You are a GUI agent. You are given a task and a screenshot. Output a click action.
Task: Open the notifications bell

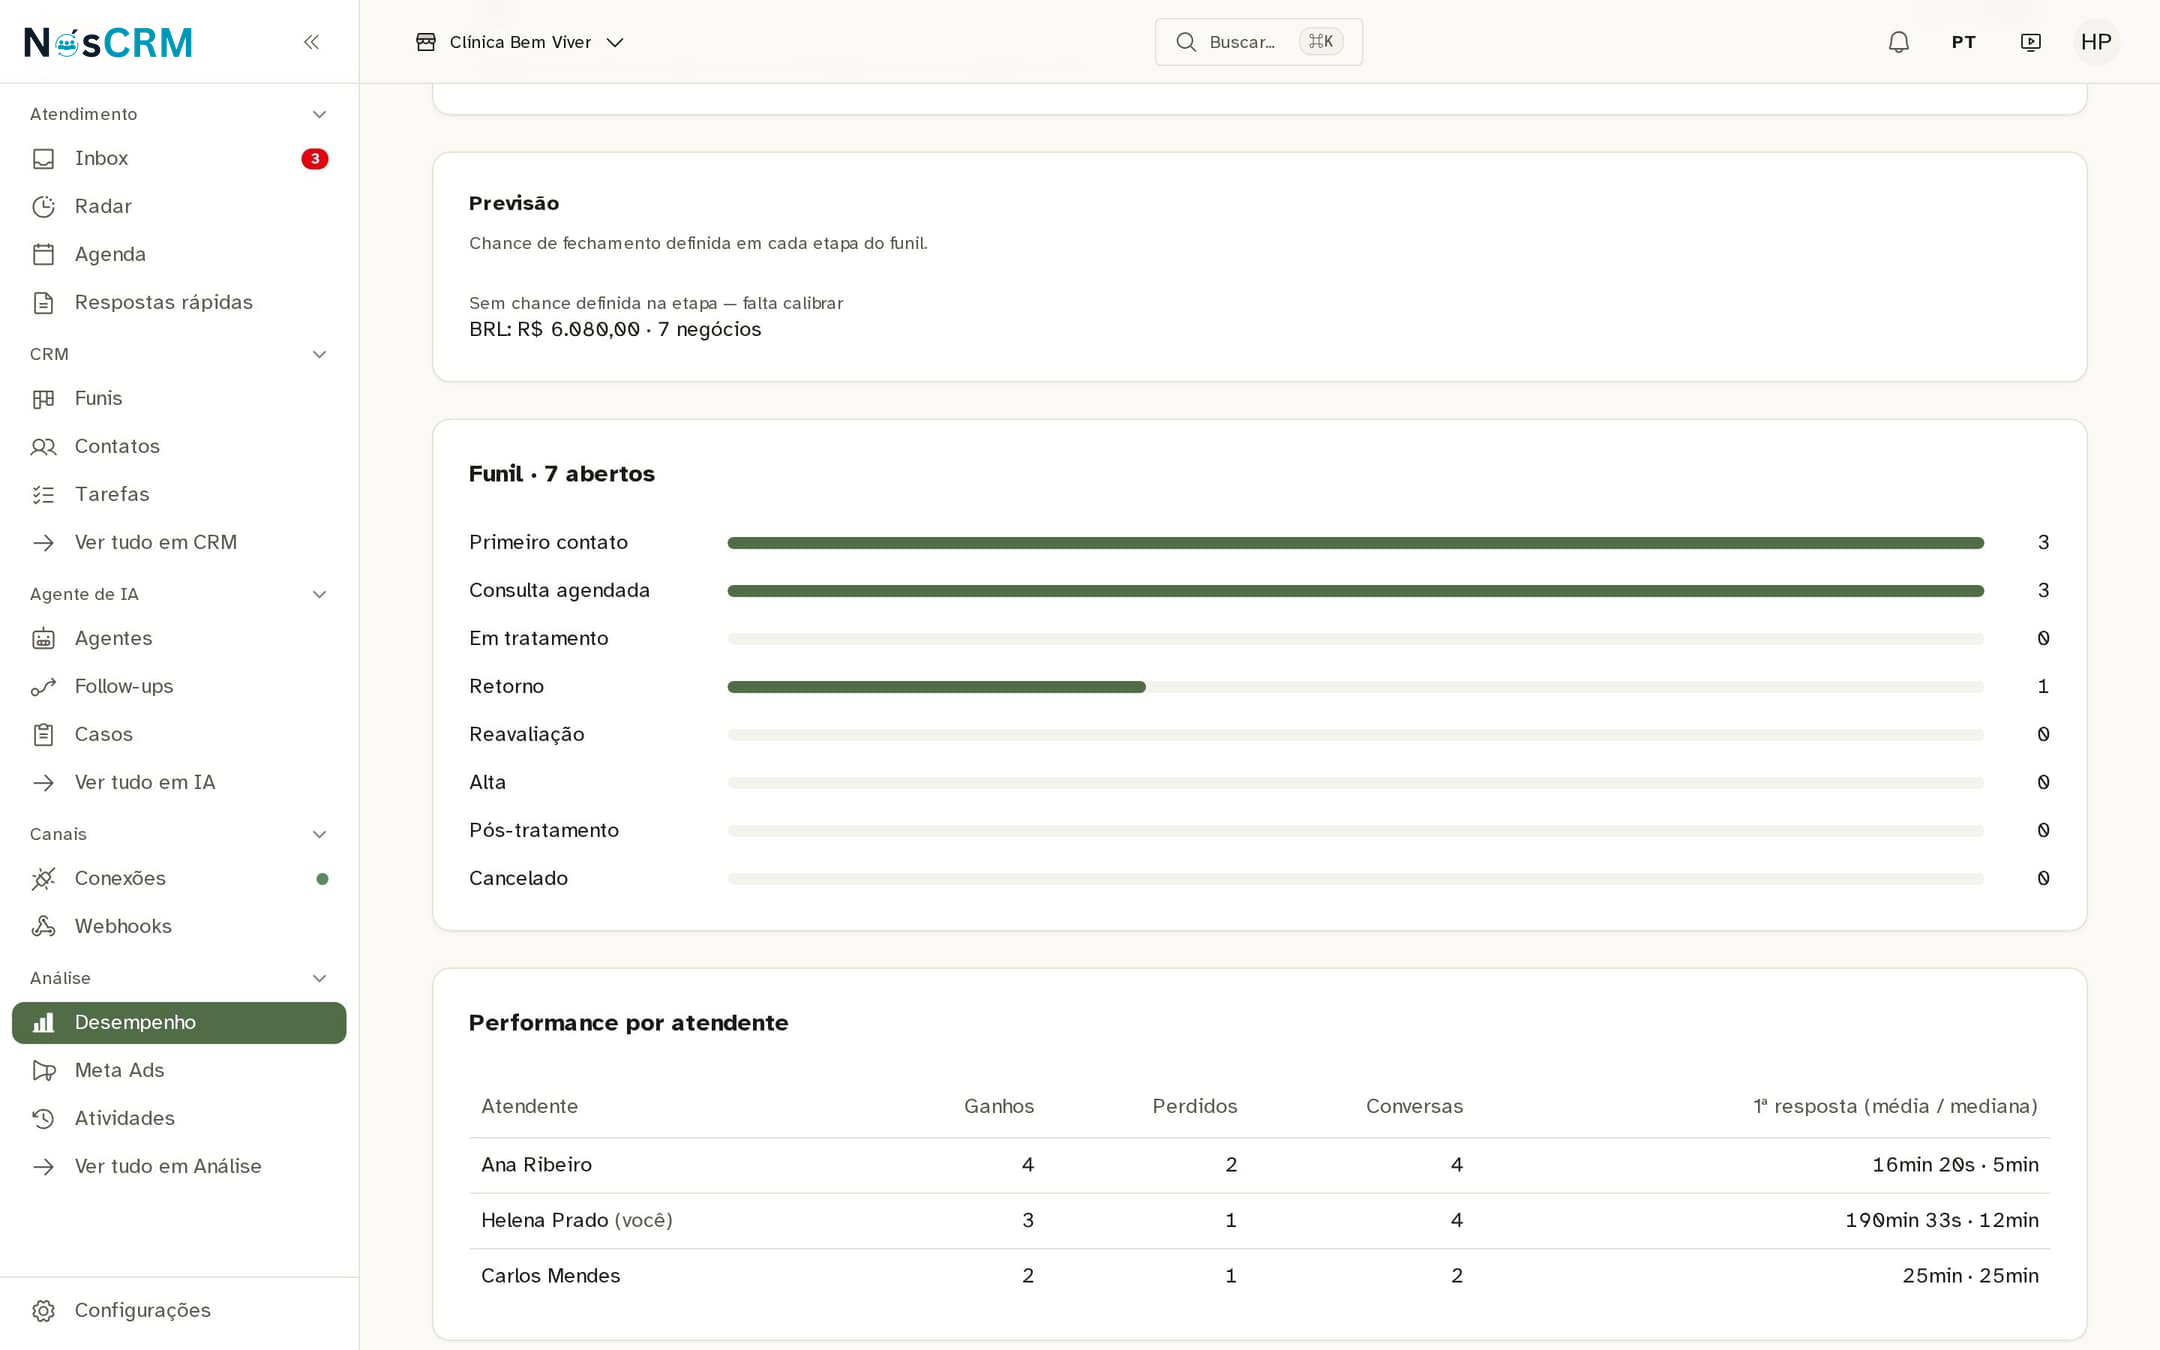(1898, 42)
